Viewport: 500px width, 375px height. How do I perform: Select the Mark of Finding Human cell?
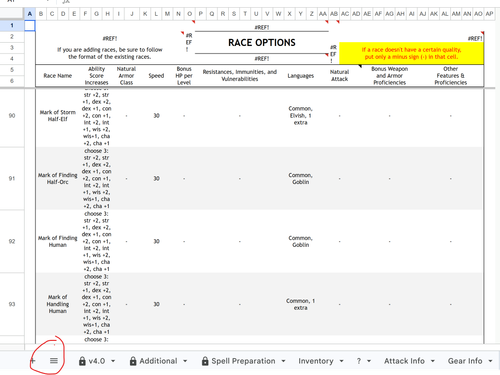(x=58, y=241)
